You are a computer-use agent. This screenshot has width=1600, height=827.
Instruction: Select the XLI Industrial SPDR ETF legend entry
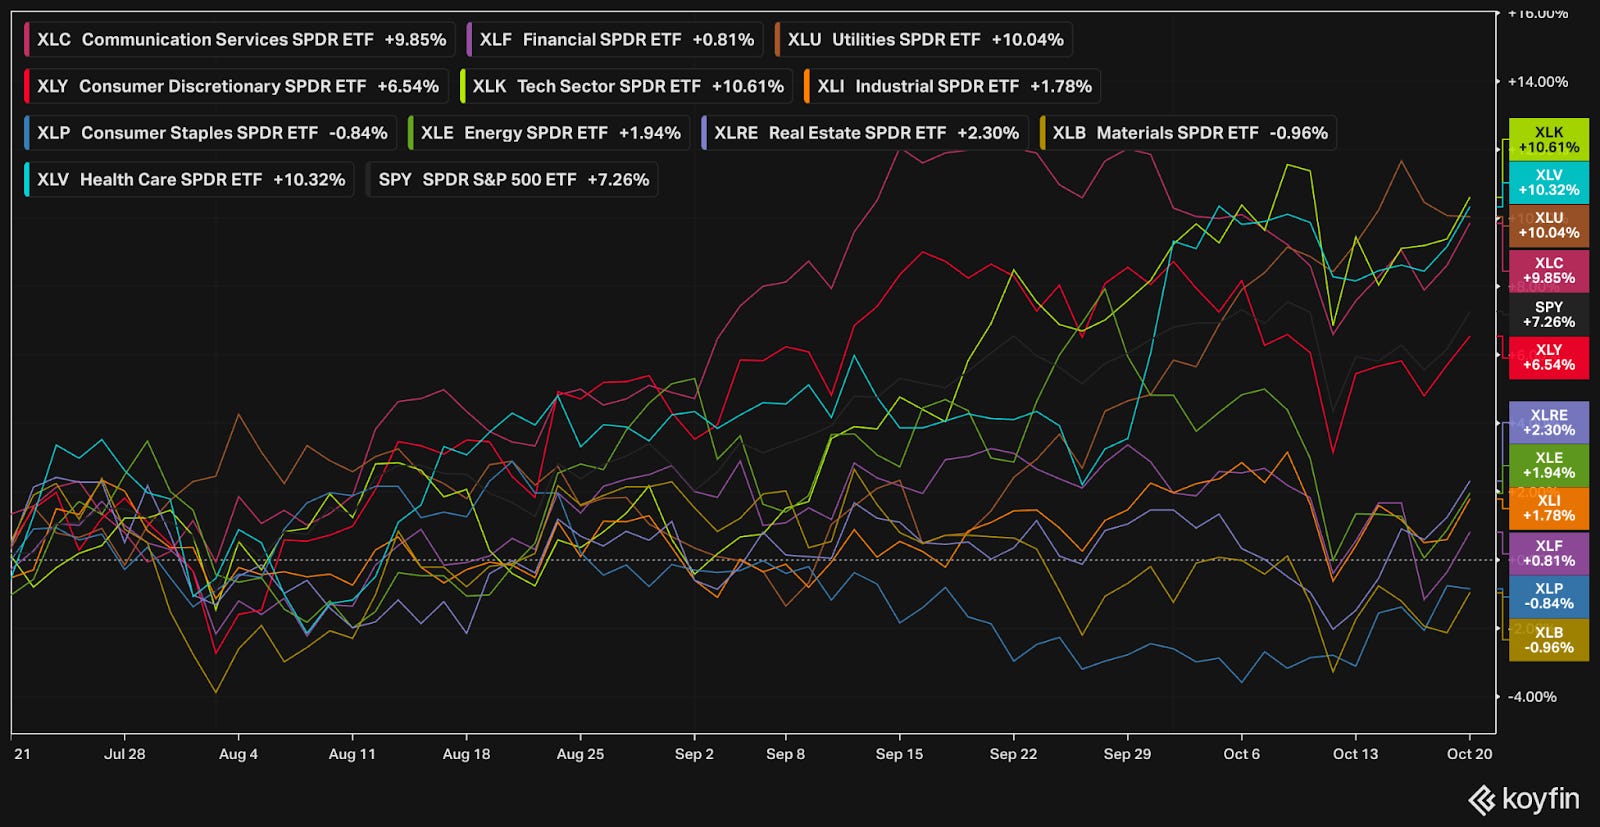click(953, 86)
